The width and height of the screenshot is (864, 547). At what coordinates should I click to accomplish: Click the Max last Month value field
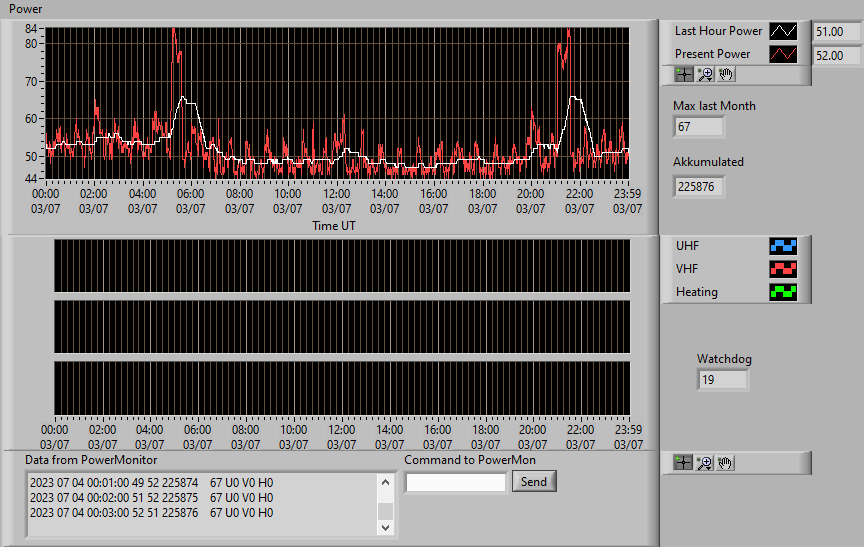[699, 127]
